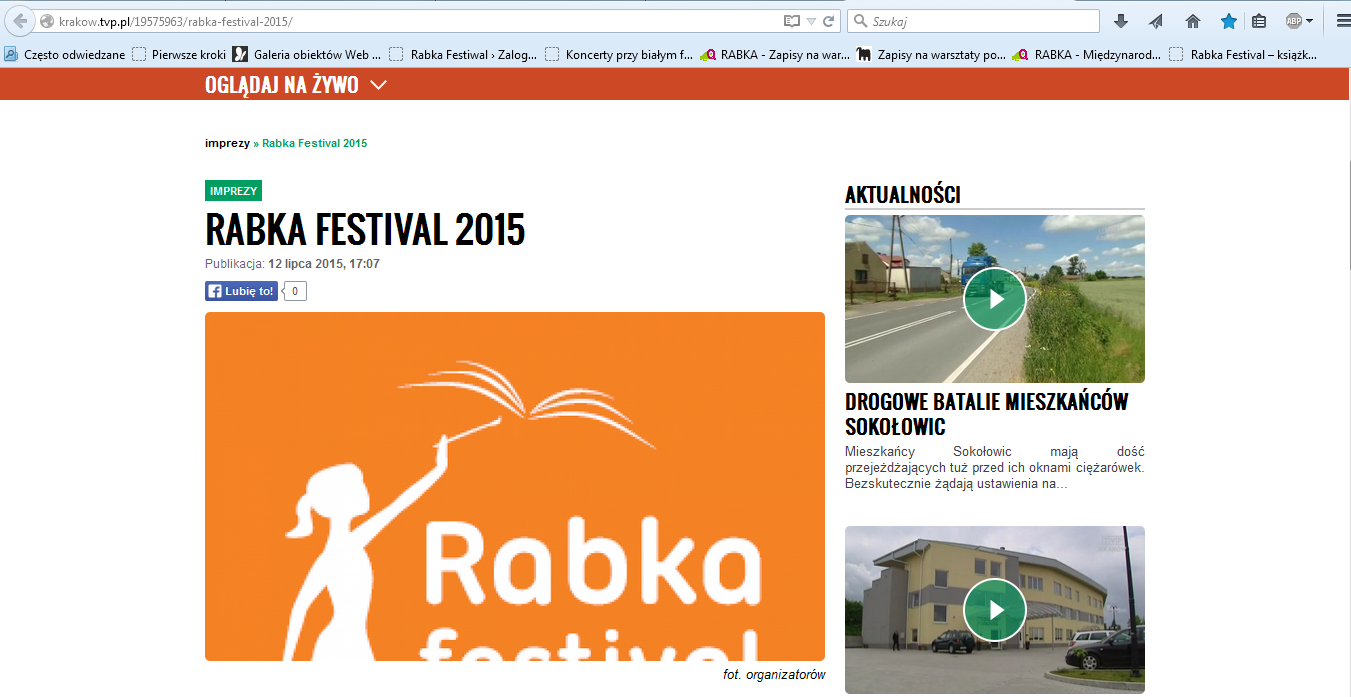1351x697 pixels.
Task: Expand the Oglądaj na żywo chevron
Action: coord(378,85)
